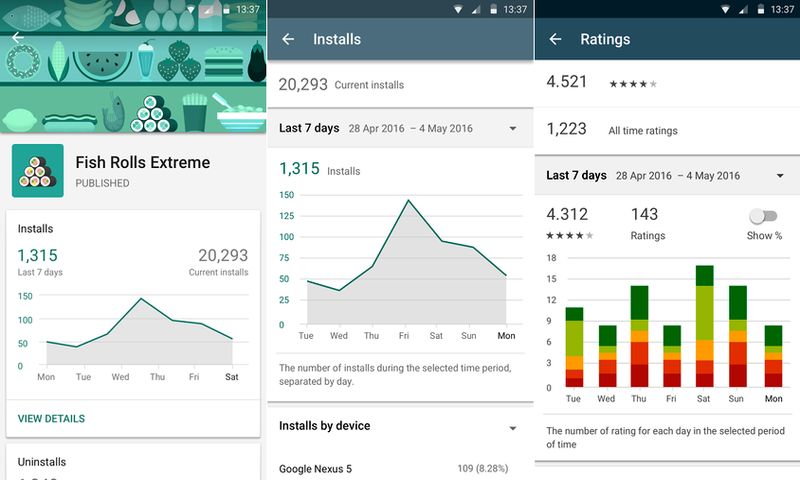Tap the 20,293 Current installs row
800x480 pixels.
[x=400, y=85]
